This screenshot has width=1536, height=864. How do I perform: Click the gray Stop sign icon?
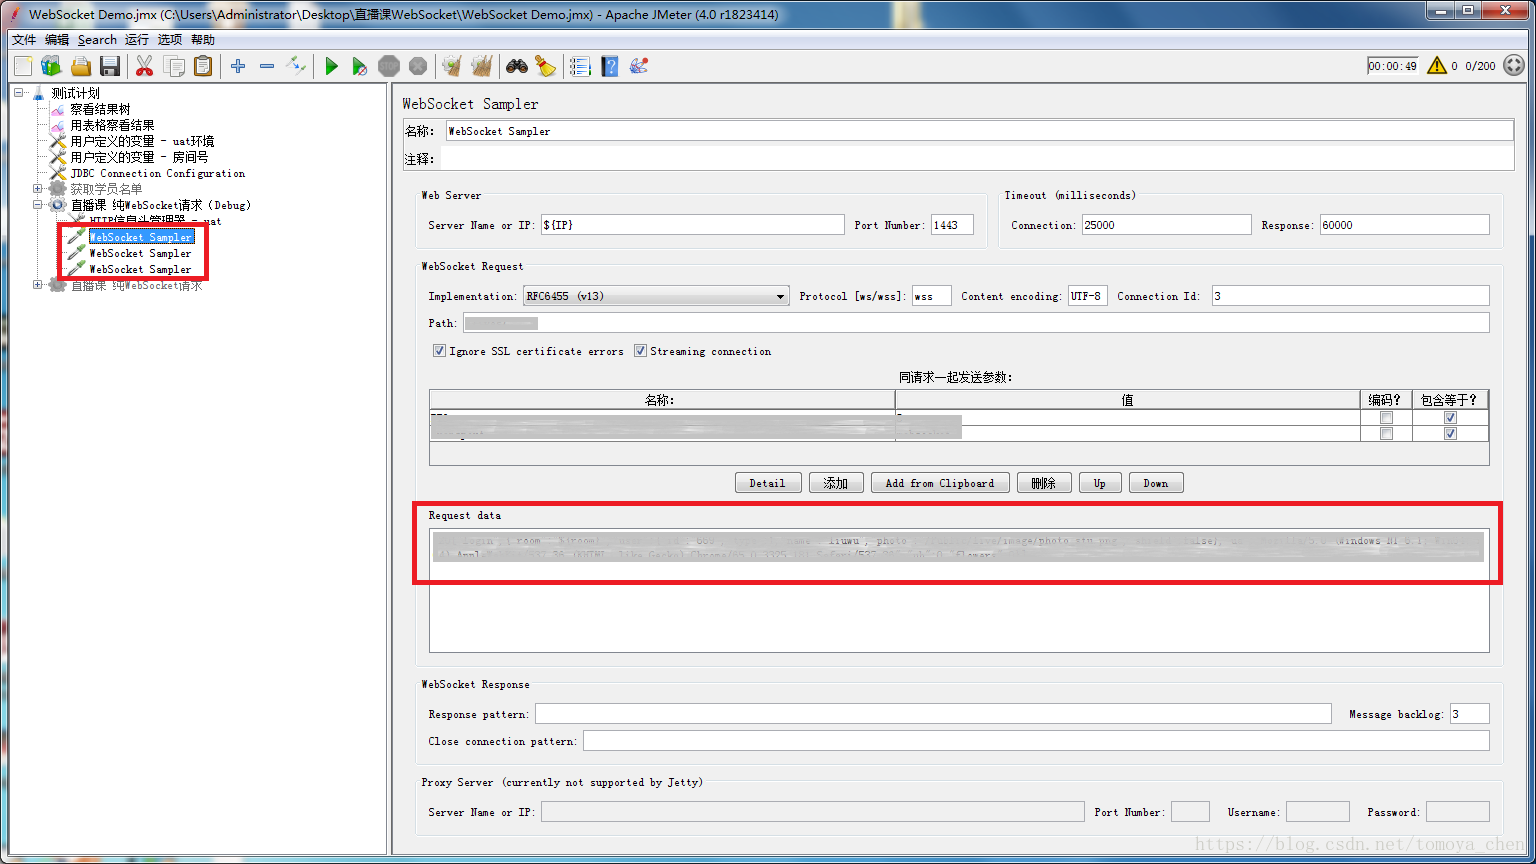coord(389,66)
